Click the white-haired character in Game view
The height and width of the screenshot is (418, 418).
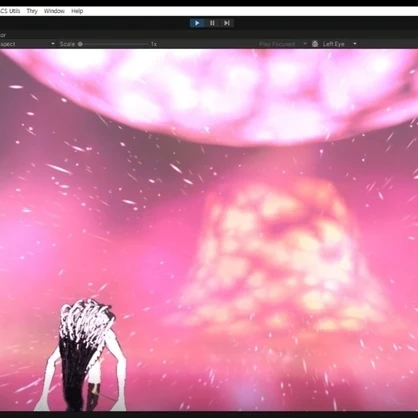(81, 355)
